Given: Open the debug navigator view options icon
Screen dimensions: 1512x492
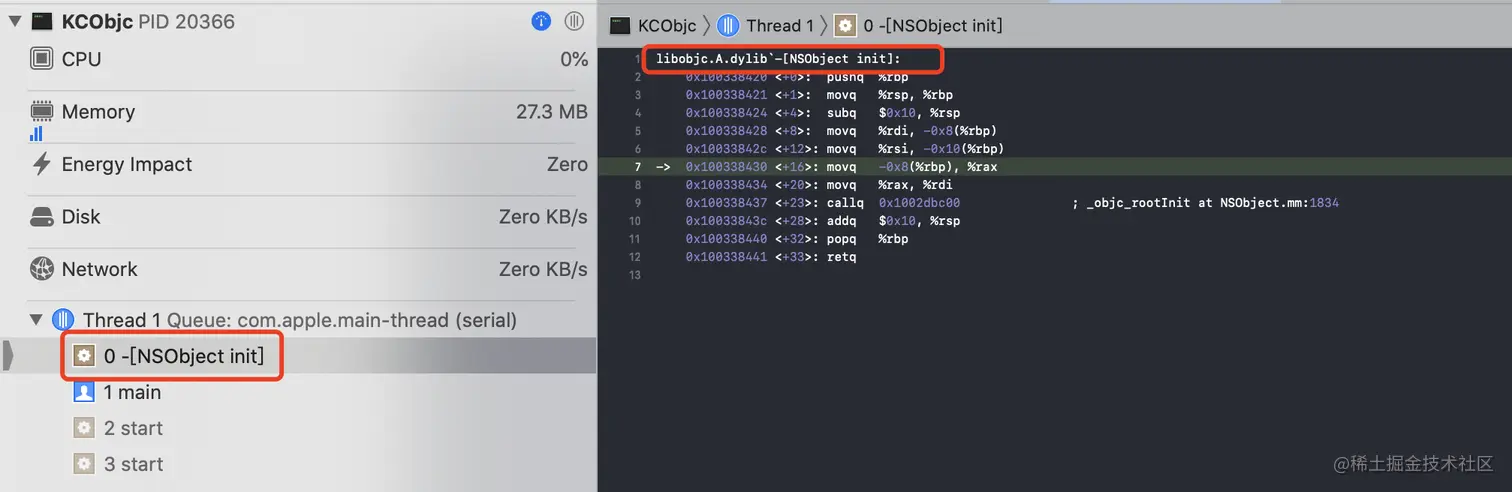Looking at the screenshot, I should pos(574,21).
